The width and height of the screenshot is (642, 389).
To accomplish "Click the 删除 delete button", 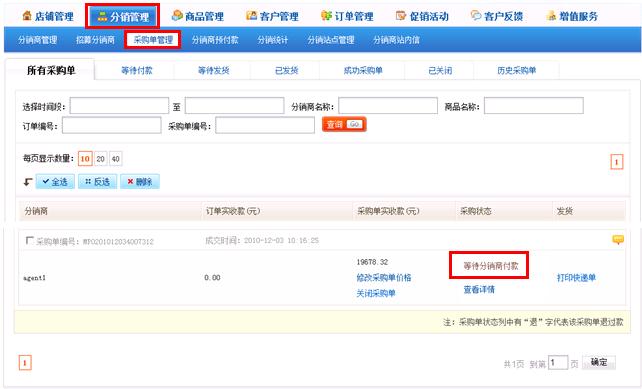I will [140, 182].
